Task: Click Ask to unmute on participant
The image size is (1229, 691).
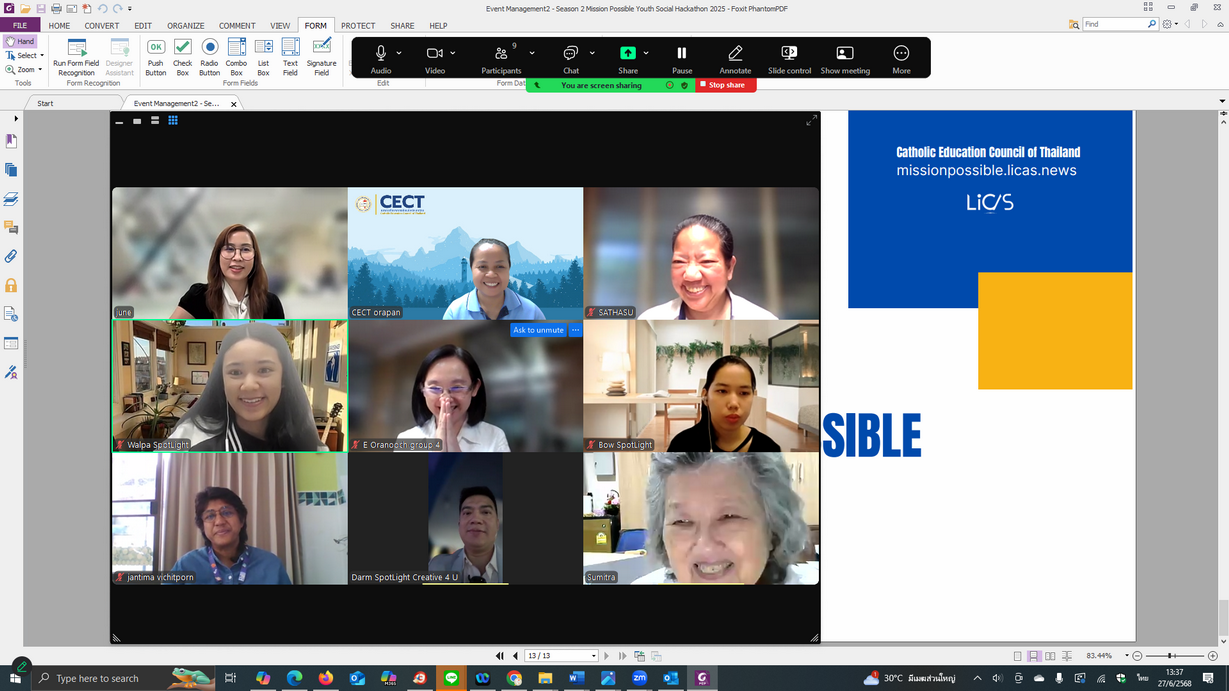Action: click(x=538, y=330)
